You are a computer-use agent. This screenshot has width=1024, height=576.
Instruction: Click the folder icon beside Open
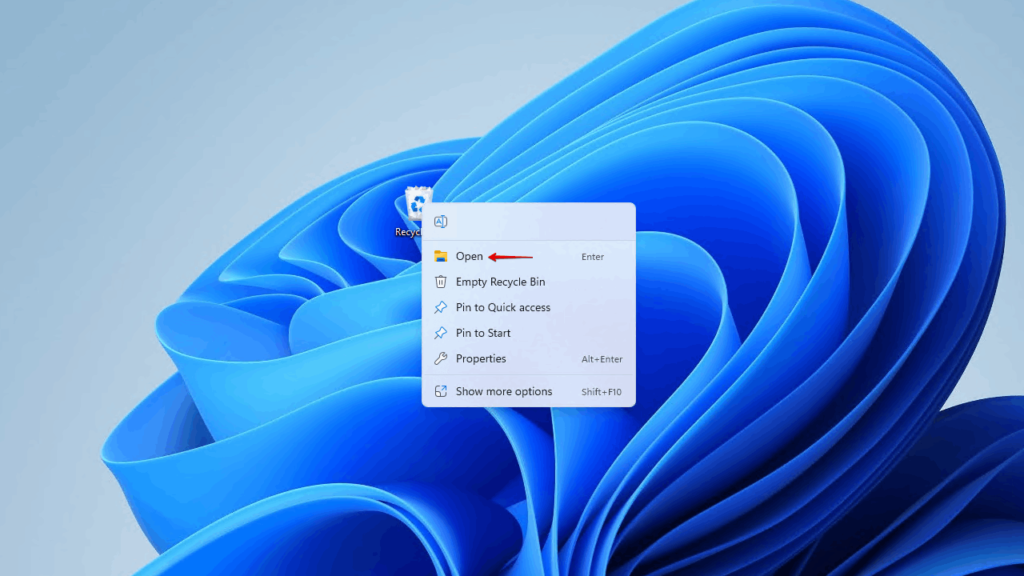click(440, 256)
